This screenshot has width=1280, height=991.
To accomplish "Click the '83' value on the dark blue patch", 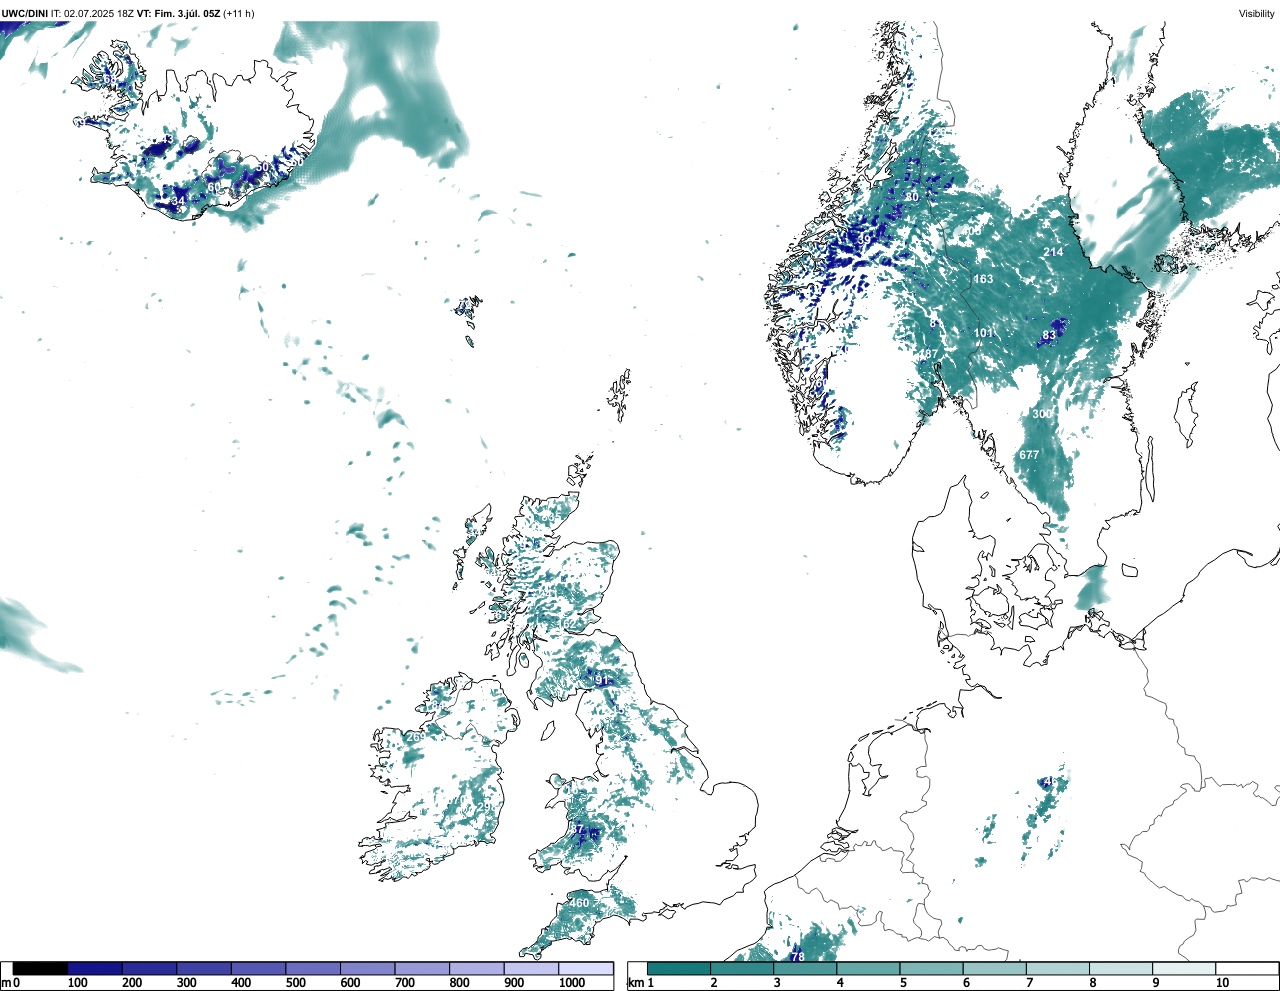I will pyautogui.click(x=1049, y=335).
